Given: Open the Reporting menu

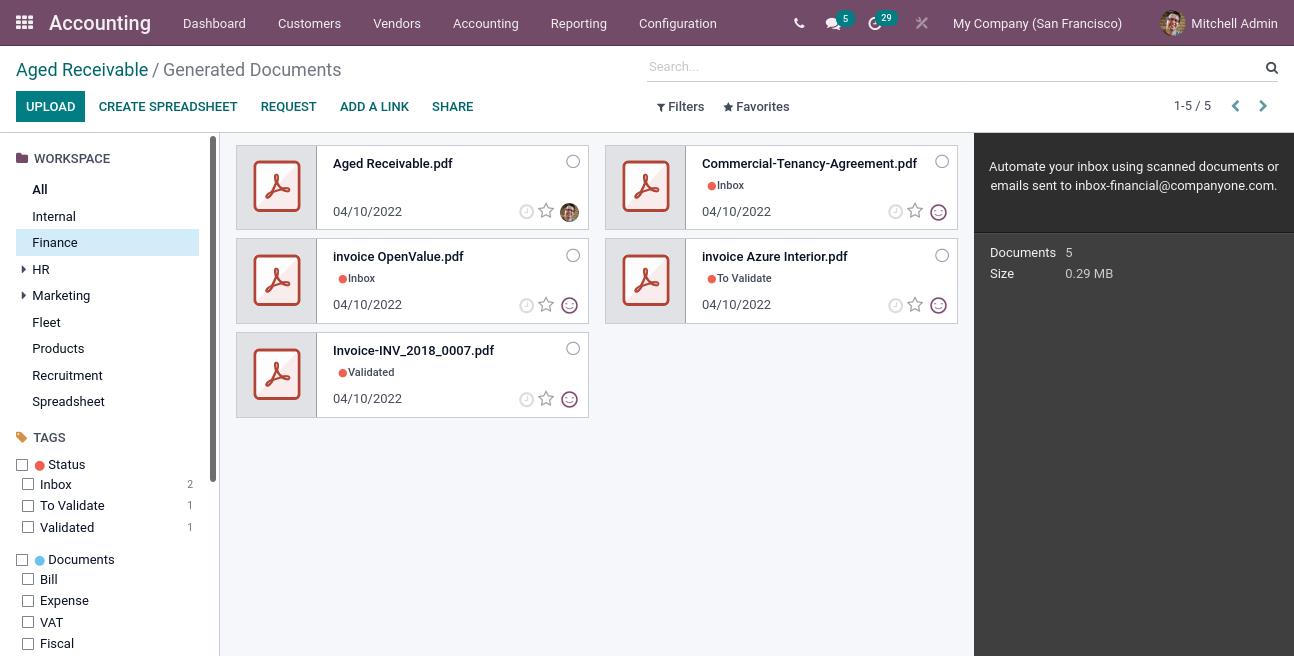Looking at the screenshot, I should coord(578,23).
